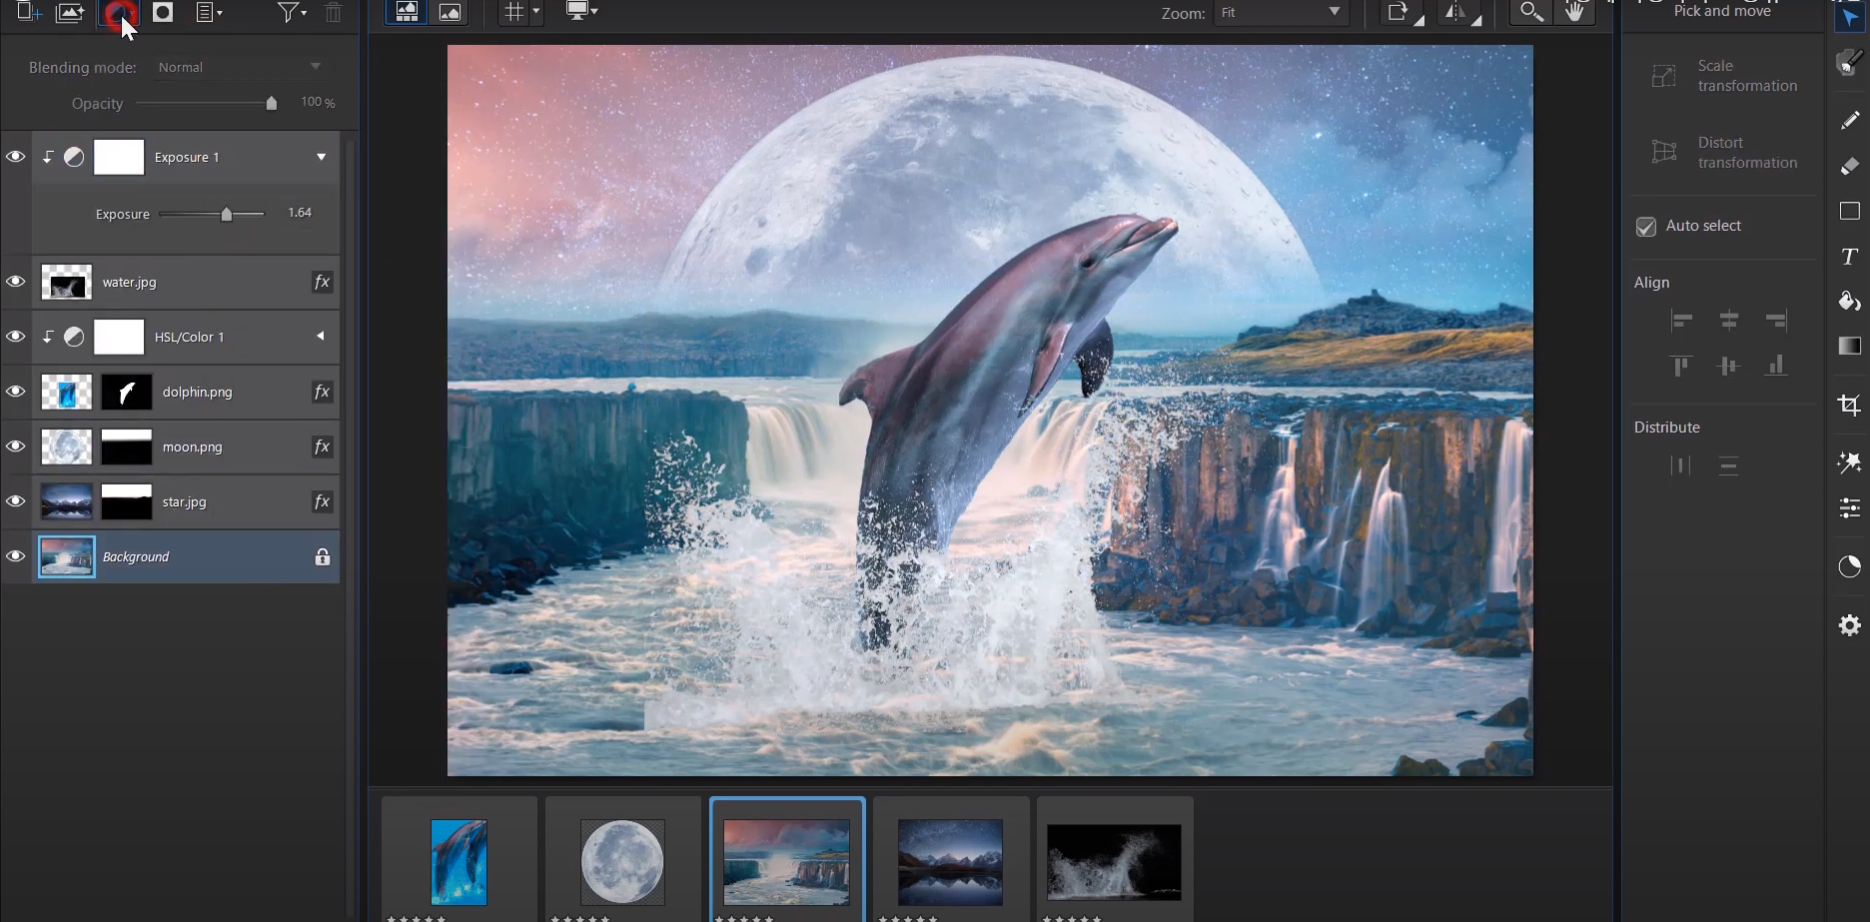
Task: Select the moon.png layer mask thumbnail
Action: click(x=127, y=447)
